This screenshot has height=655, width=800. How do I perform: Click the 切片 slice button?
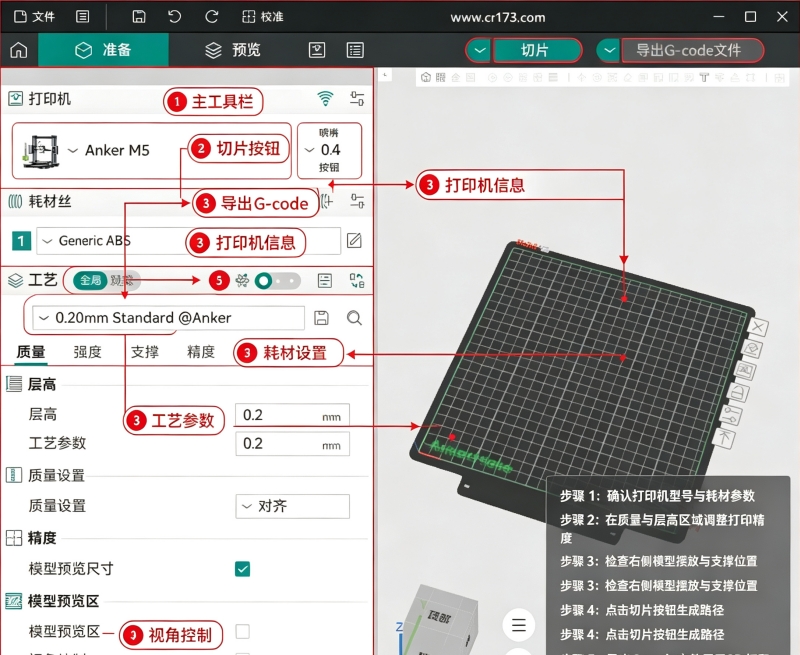(x=537, y=51)
